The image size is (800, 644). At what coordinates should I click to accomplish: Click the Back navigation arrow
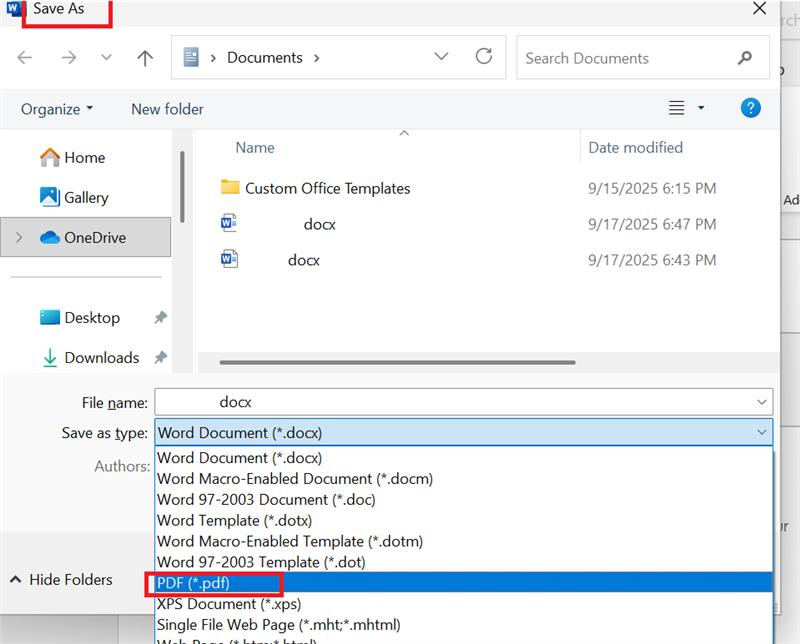pyautogui.click(x=24, y=57)
